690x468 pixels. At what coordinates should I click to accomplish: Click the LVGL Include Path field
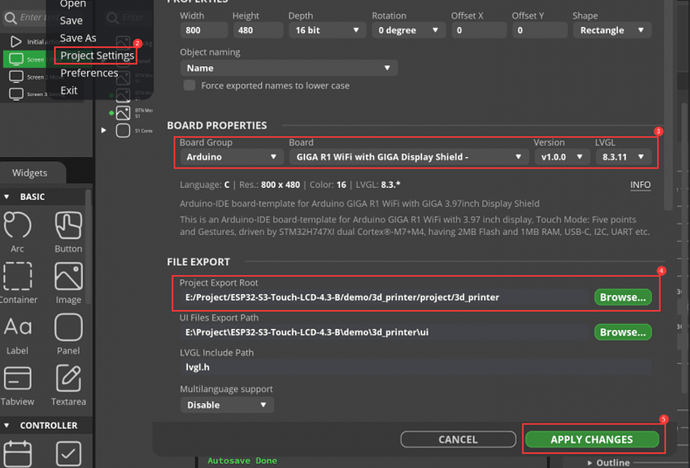click(x=415, y=367)
